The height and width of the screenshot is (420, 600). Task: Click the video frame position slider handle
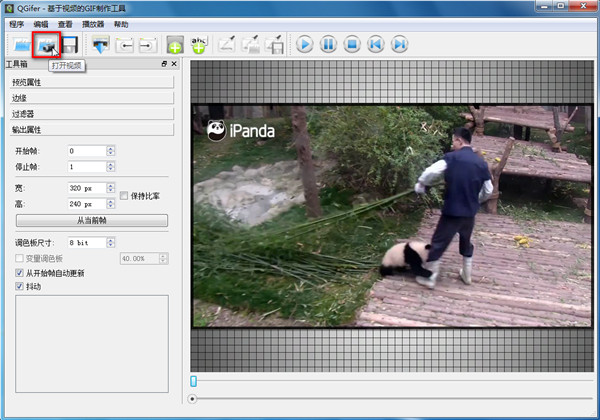click(x=193, y=381)
